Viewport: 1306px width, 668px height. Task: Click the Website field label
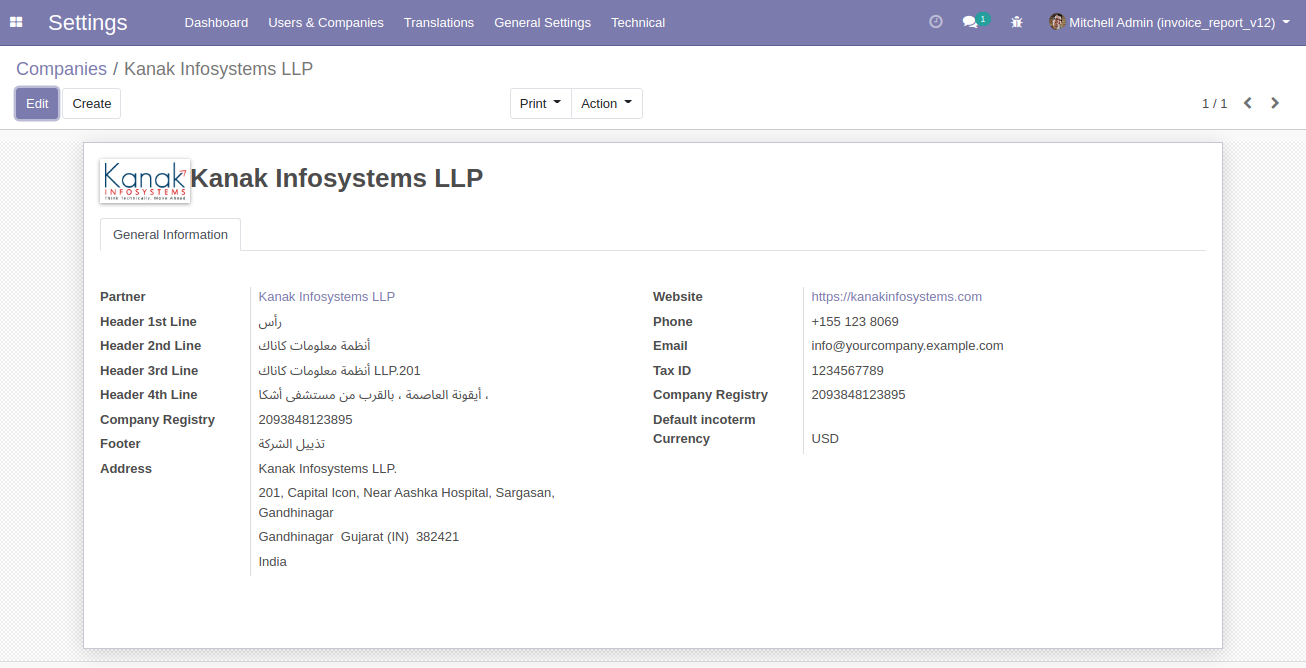pyautogui.click(x=678, y=297)
